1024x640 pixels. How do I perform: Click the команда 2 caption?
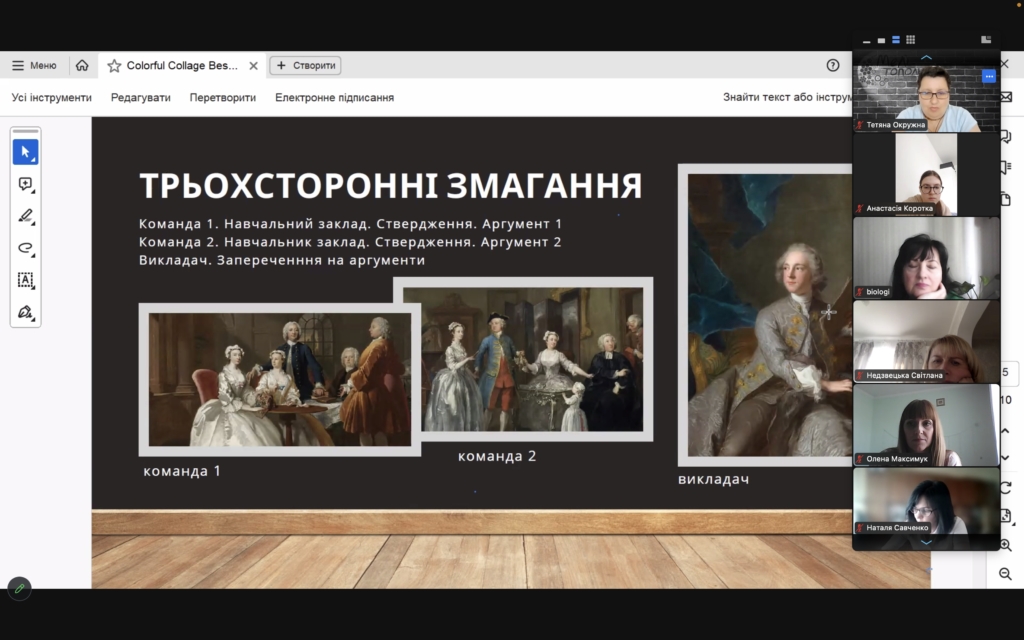pos(497,456)
